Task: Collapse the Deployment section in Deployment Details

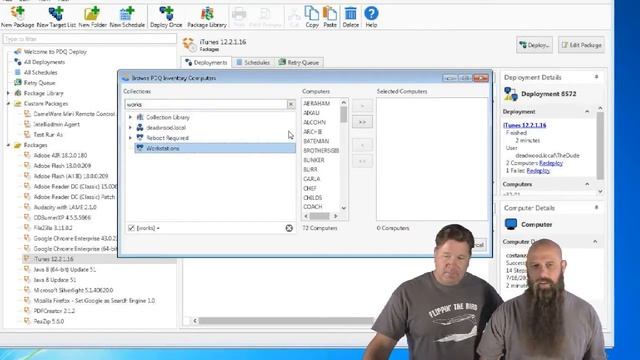Action: [x=587, y=111]
